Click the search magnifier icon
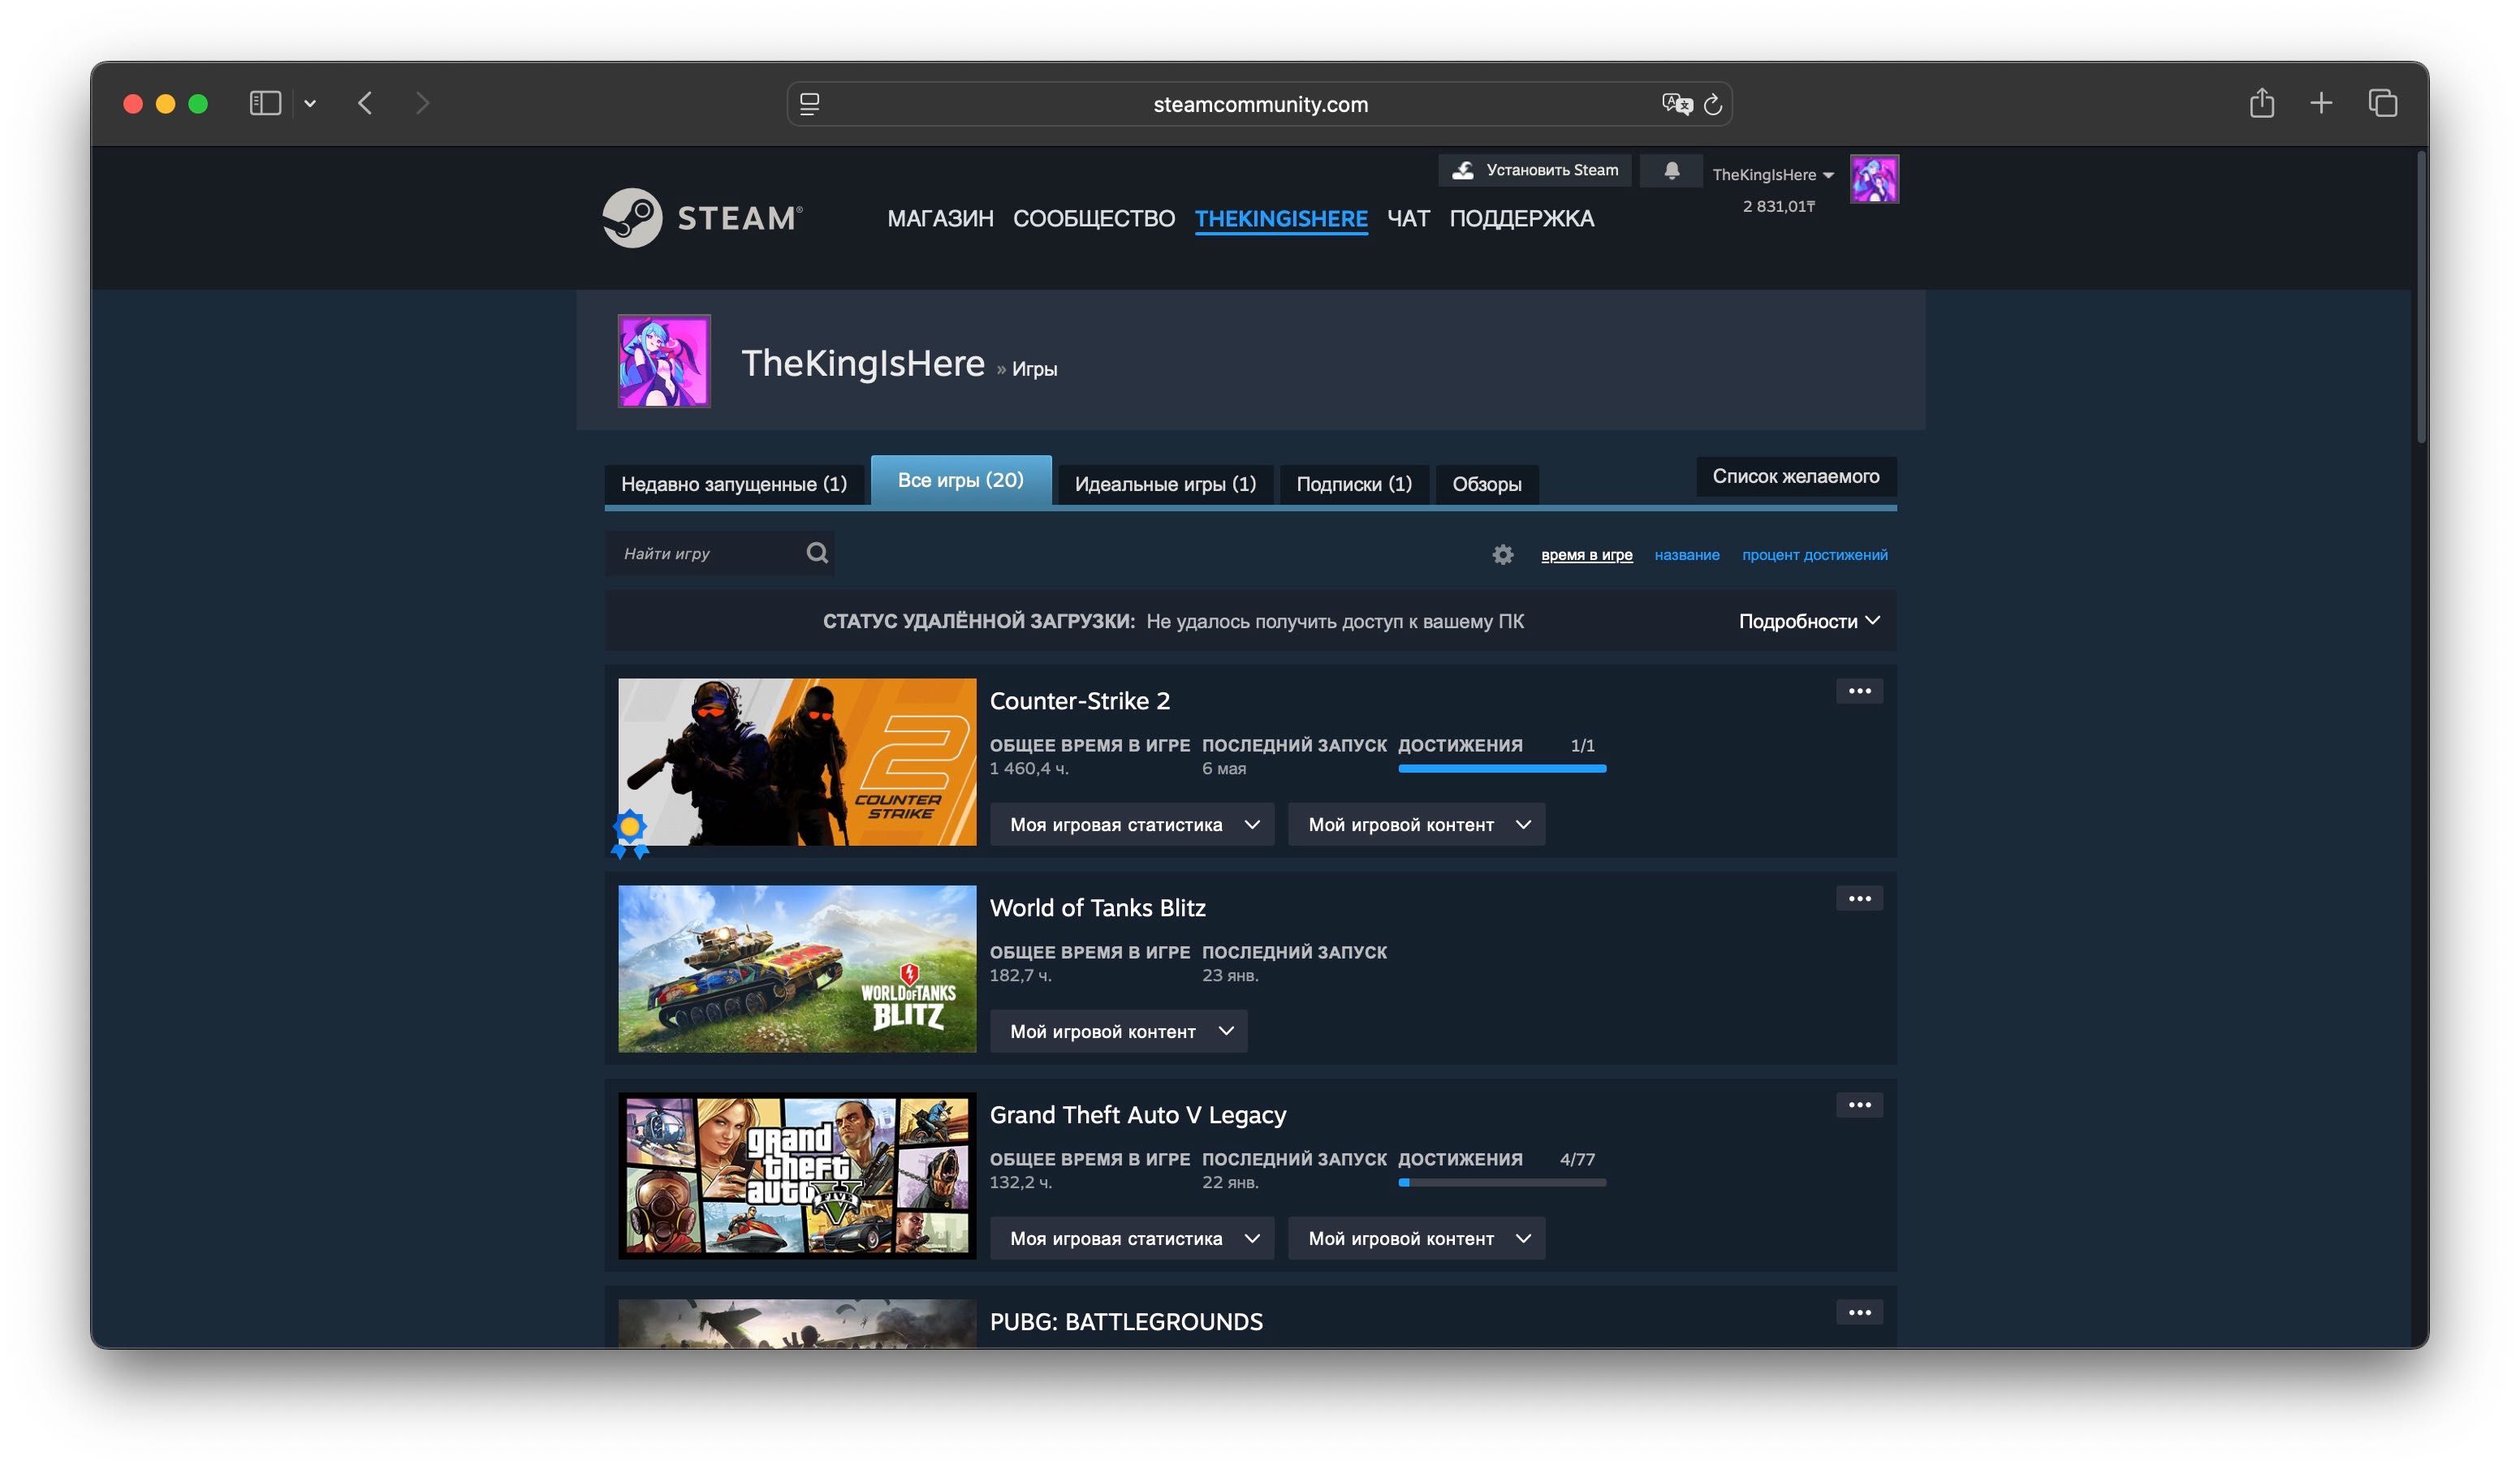Image resolution: width=2520 pixels, height=1469 pixels. (x=817, y=553)
